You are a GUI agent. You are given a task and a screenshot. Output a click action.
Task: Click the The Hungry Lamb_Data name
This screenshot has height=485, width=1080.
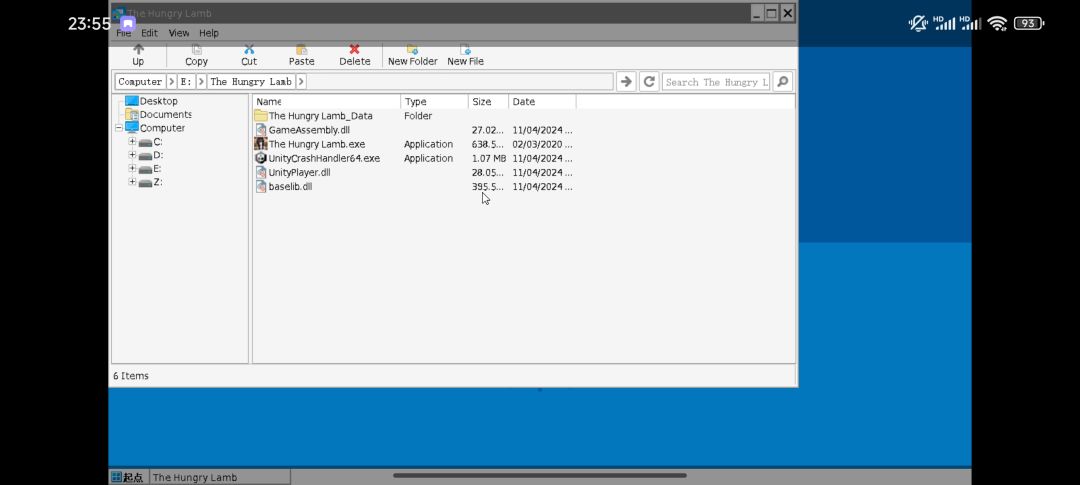tap(320, 116)
